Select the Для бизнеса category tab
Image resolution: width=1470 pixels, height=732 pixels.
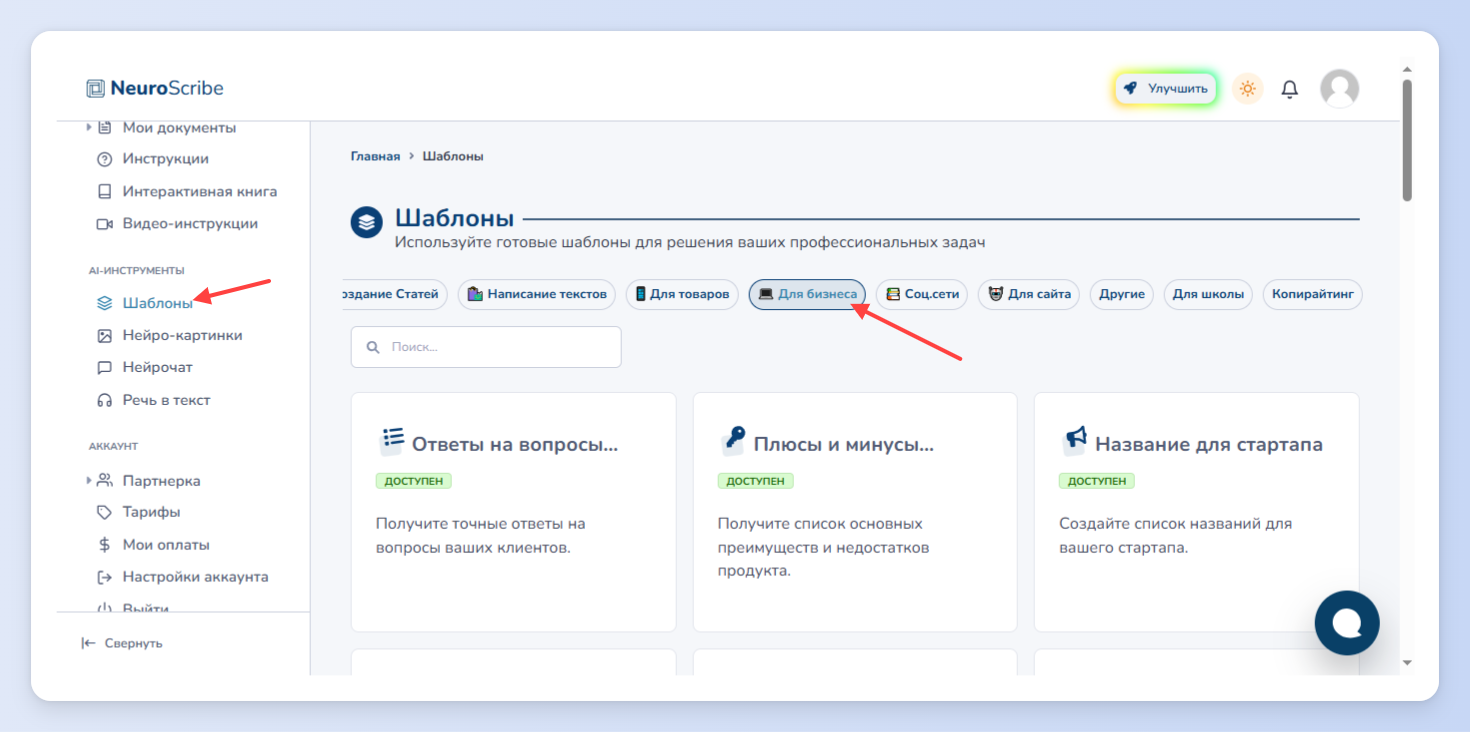coord(807,294)
